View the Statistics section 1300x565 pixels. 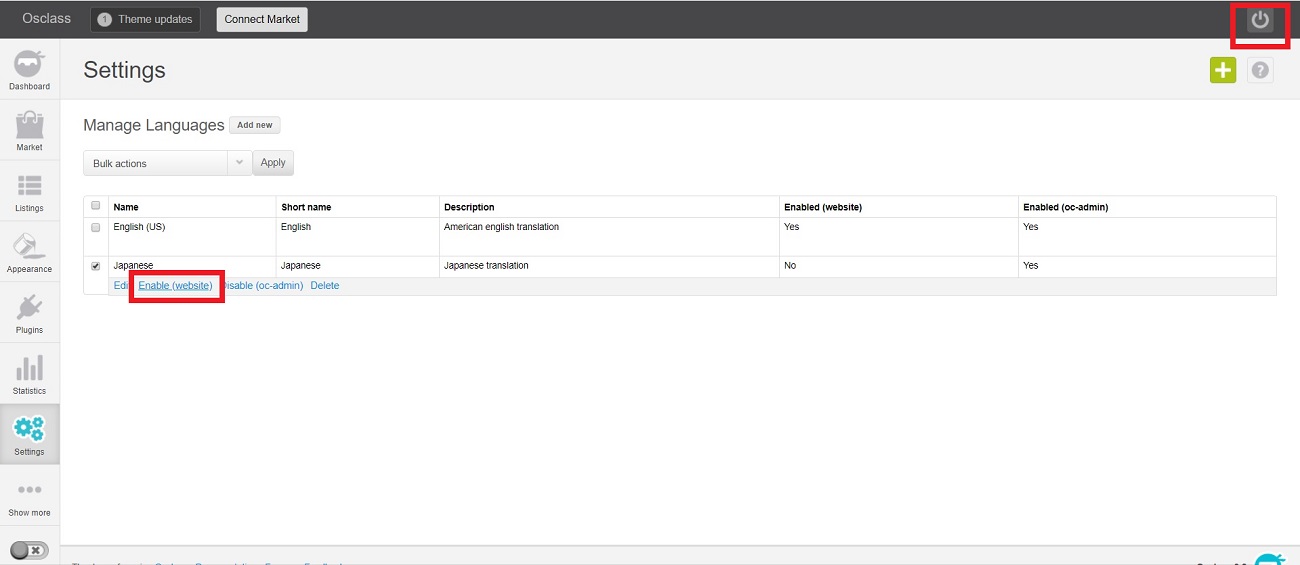tap(29, 374)
